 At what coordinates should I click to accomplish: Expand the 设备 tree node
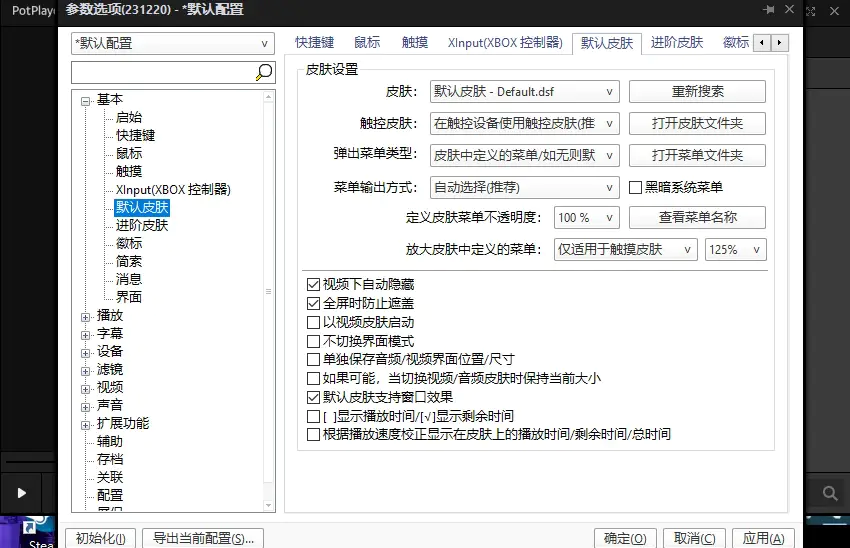pos(85,353)
